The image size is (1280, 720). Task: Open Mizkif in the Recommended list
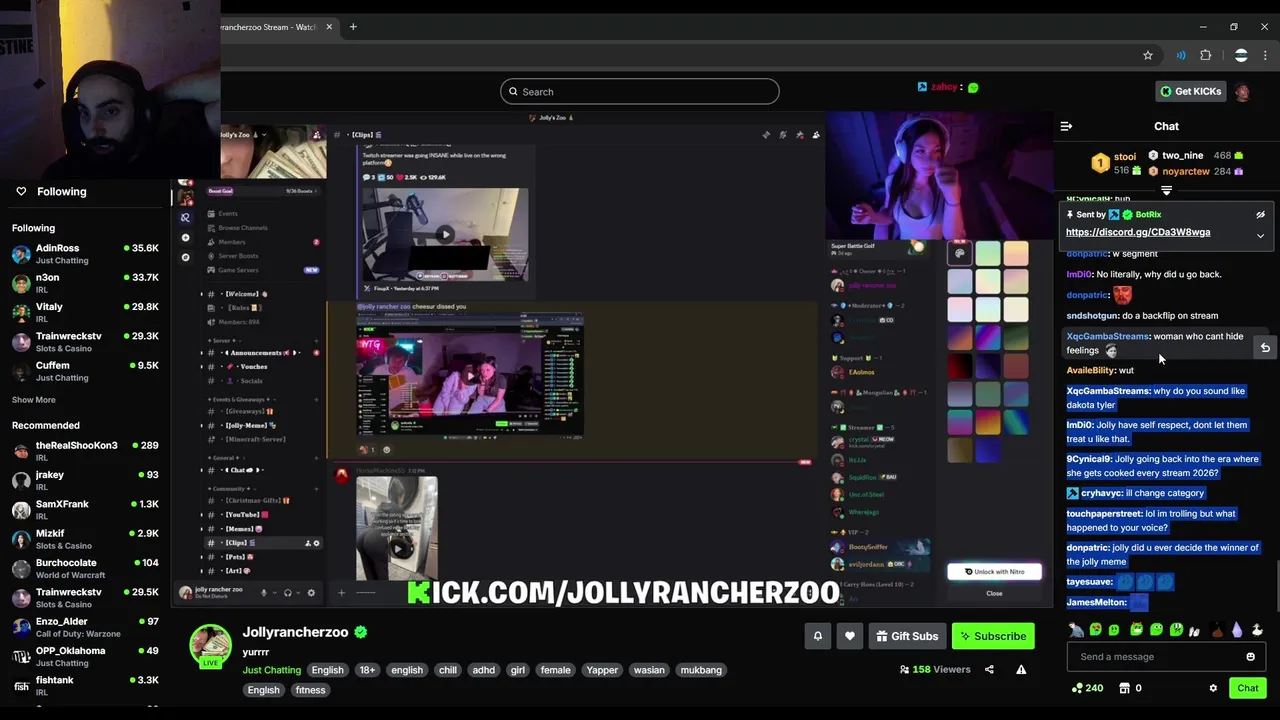click(x=85, y=539)
